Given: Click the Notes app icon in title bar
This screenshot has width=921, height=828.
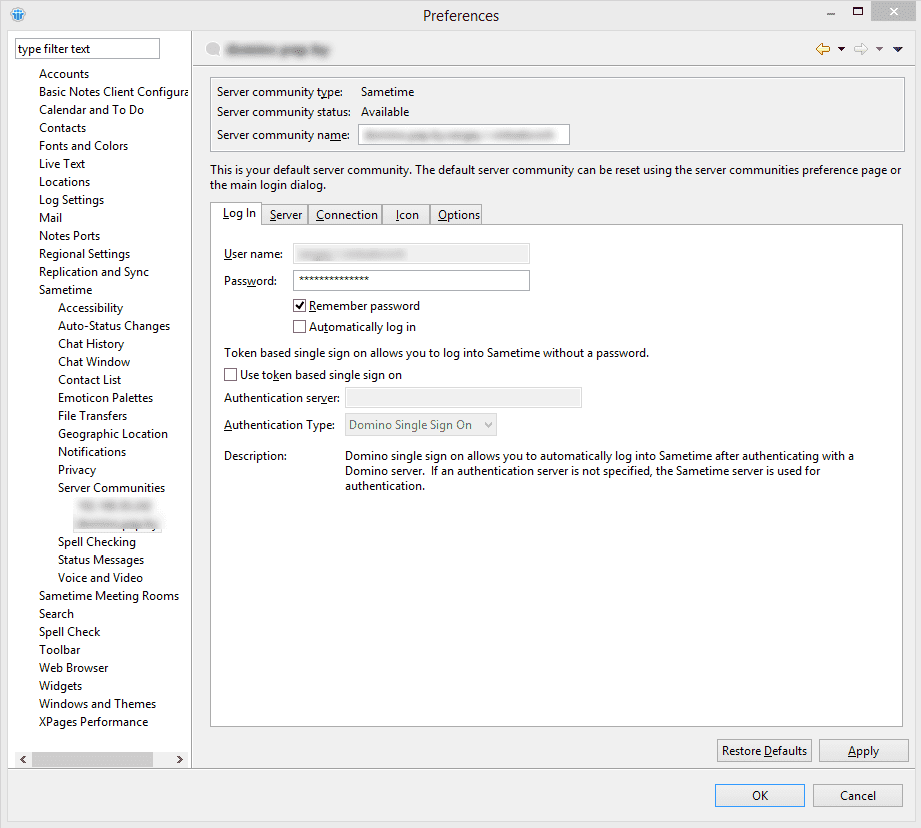Looking at the screenshot, I should pos(18,15).
